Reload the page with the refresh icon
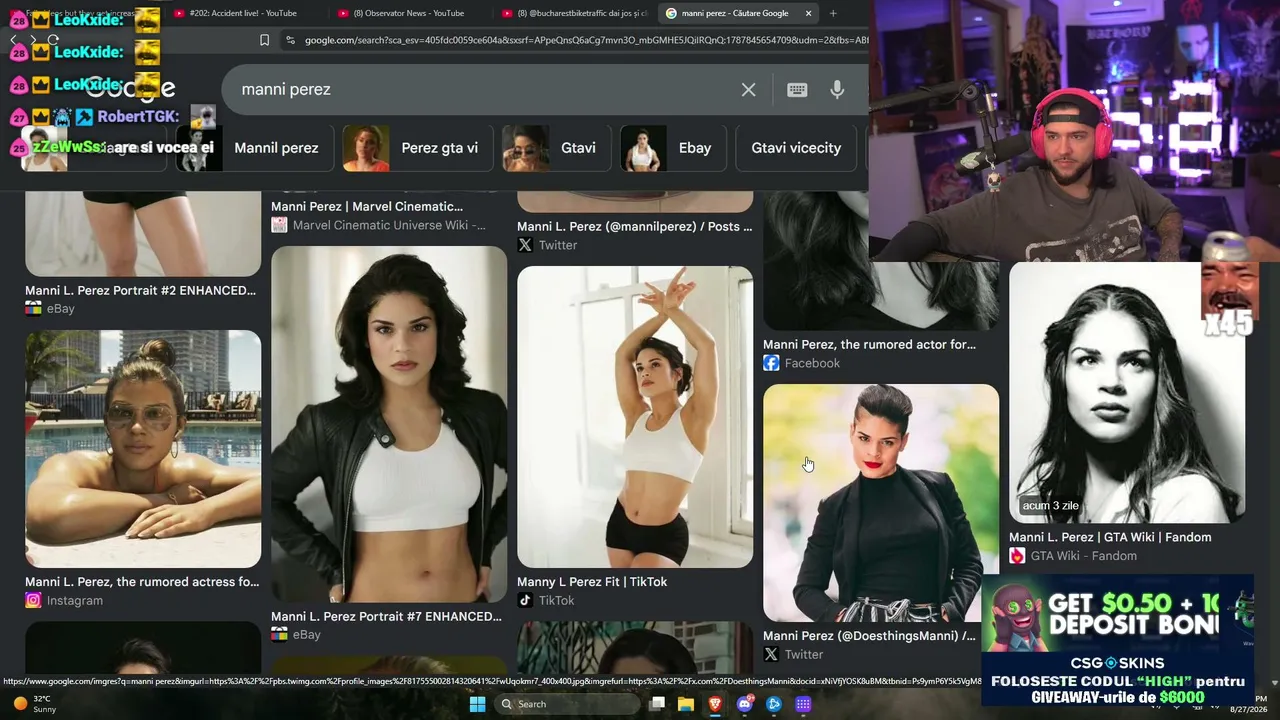The image size is (1280, 720). click(53, 40)
